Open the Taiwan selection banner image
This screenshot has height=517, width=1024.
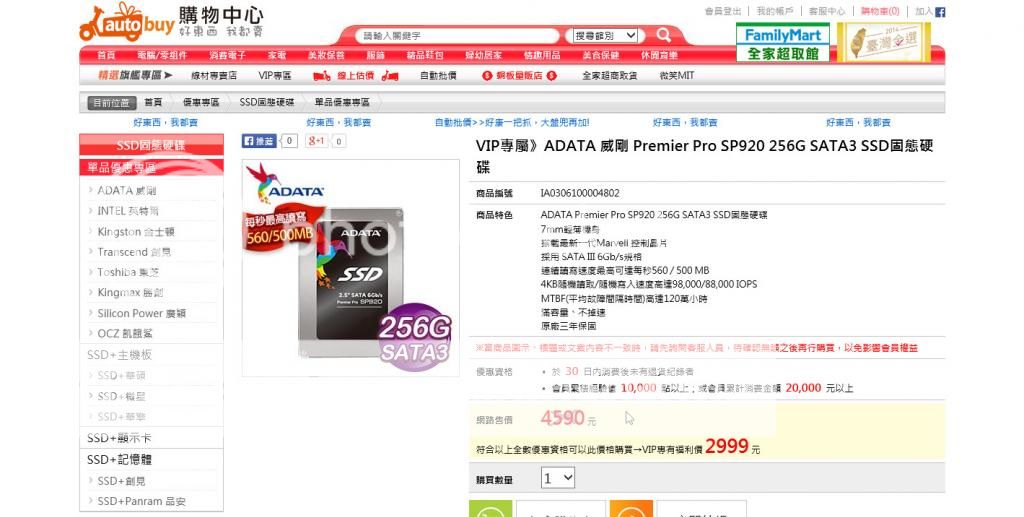click(884, 43)
